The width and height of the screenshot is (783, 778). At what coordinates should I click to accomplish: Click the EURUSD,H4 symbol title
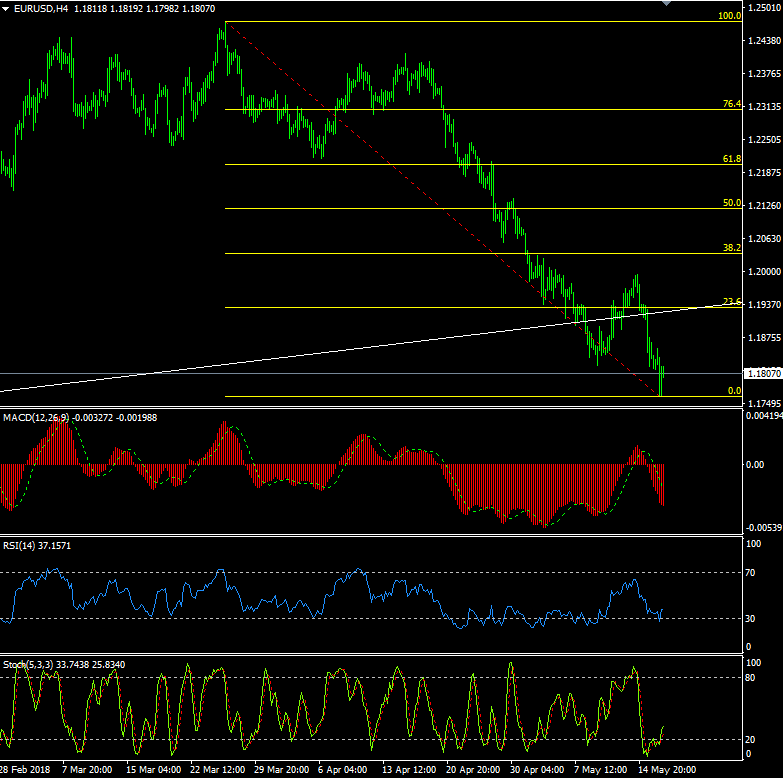point(35,8)
